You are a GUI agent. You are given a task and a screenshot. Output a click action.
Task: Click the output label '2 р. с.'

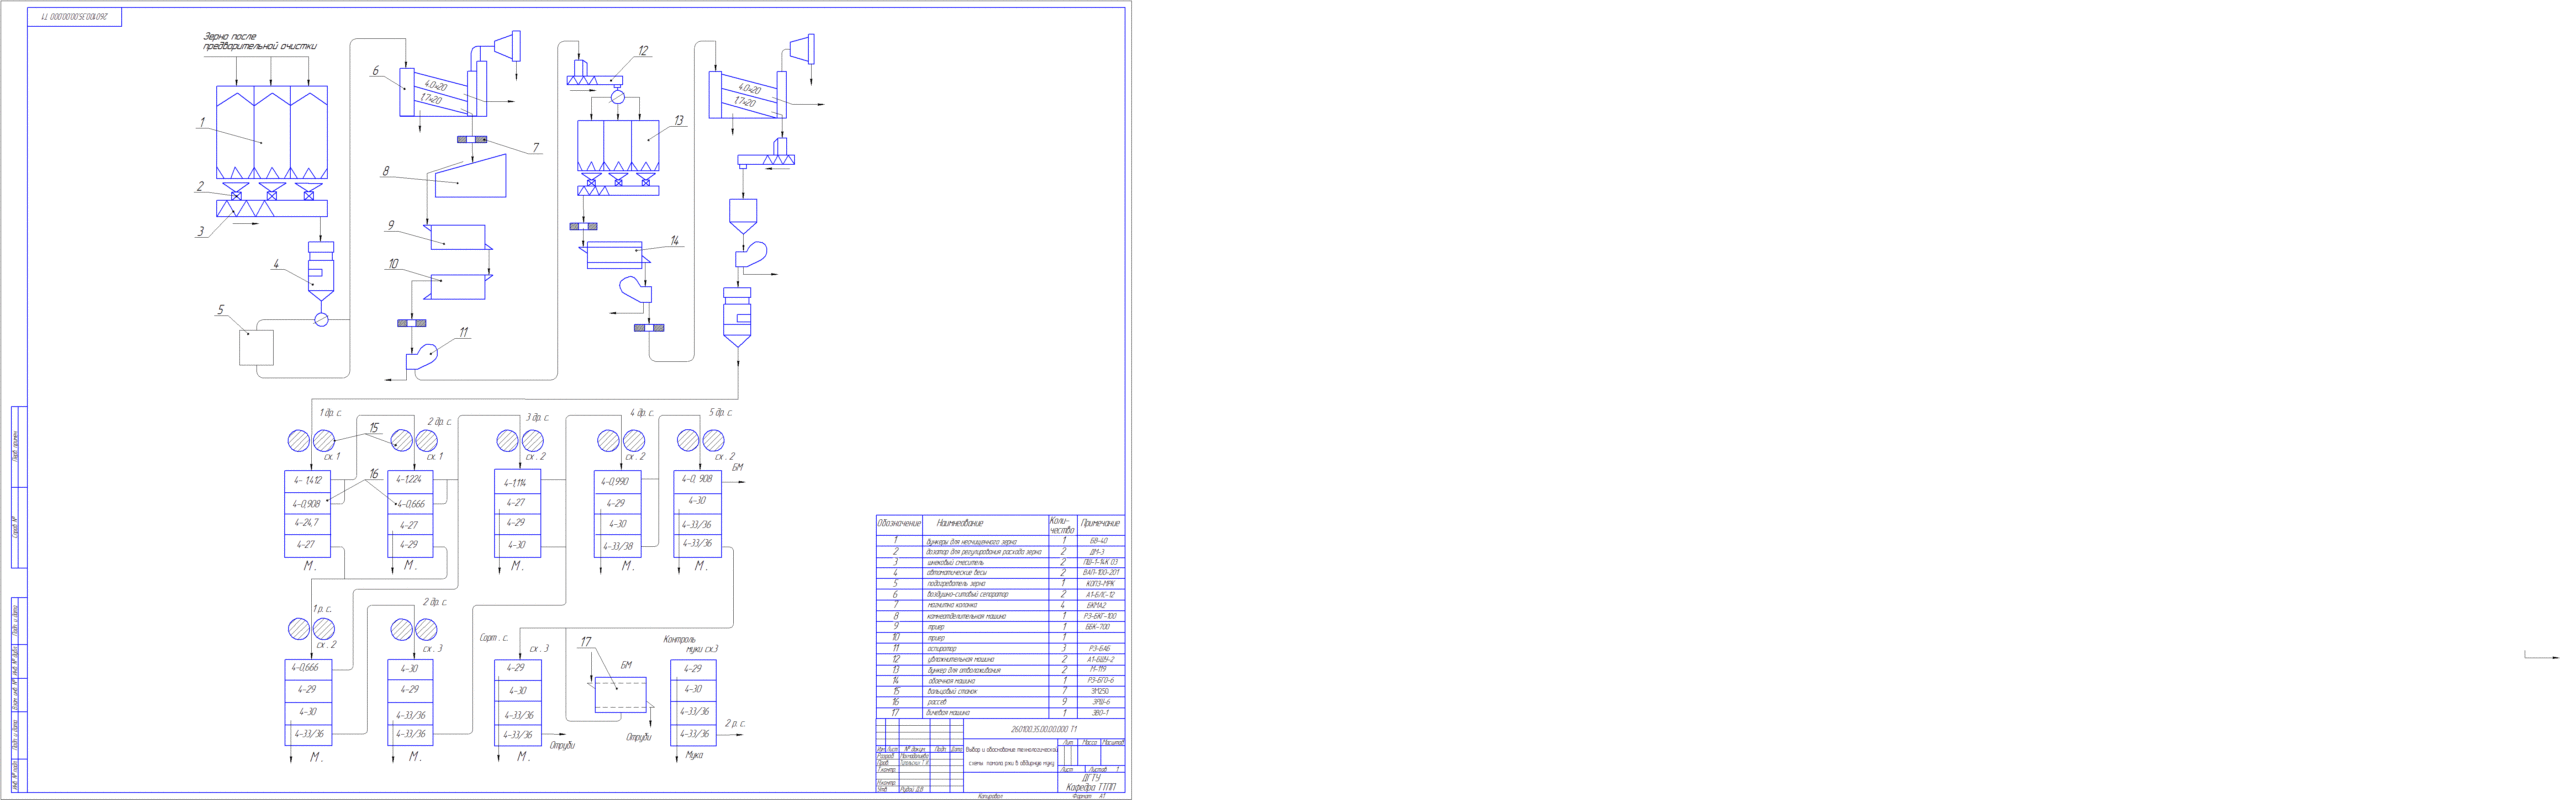735,724
